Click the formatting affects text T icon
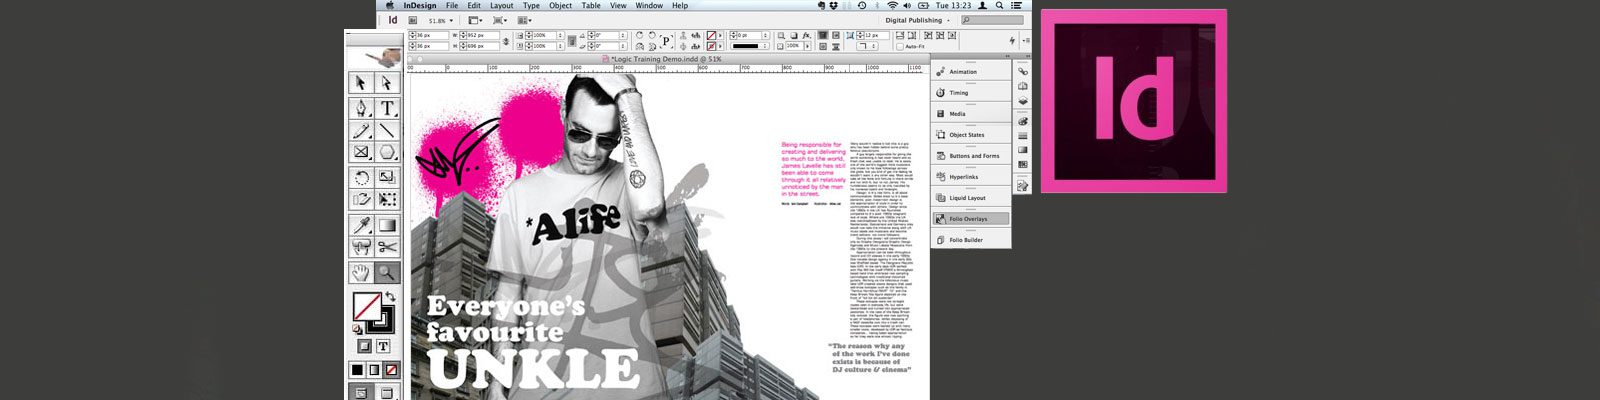 [383, 346]
